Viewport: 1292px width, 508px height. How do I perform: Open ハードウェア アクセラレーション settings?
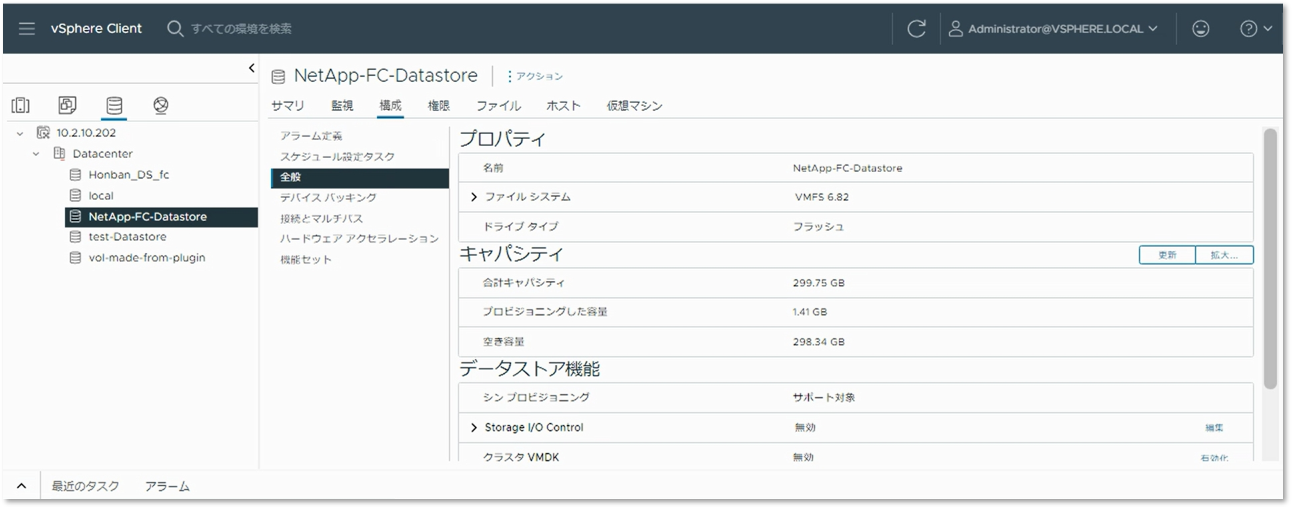pos(359,239)
